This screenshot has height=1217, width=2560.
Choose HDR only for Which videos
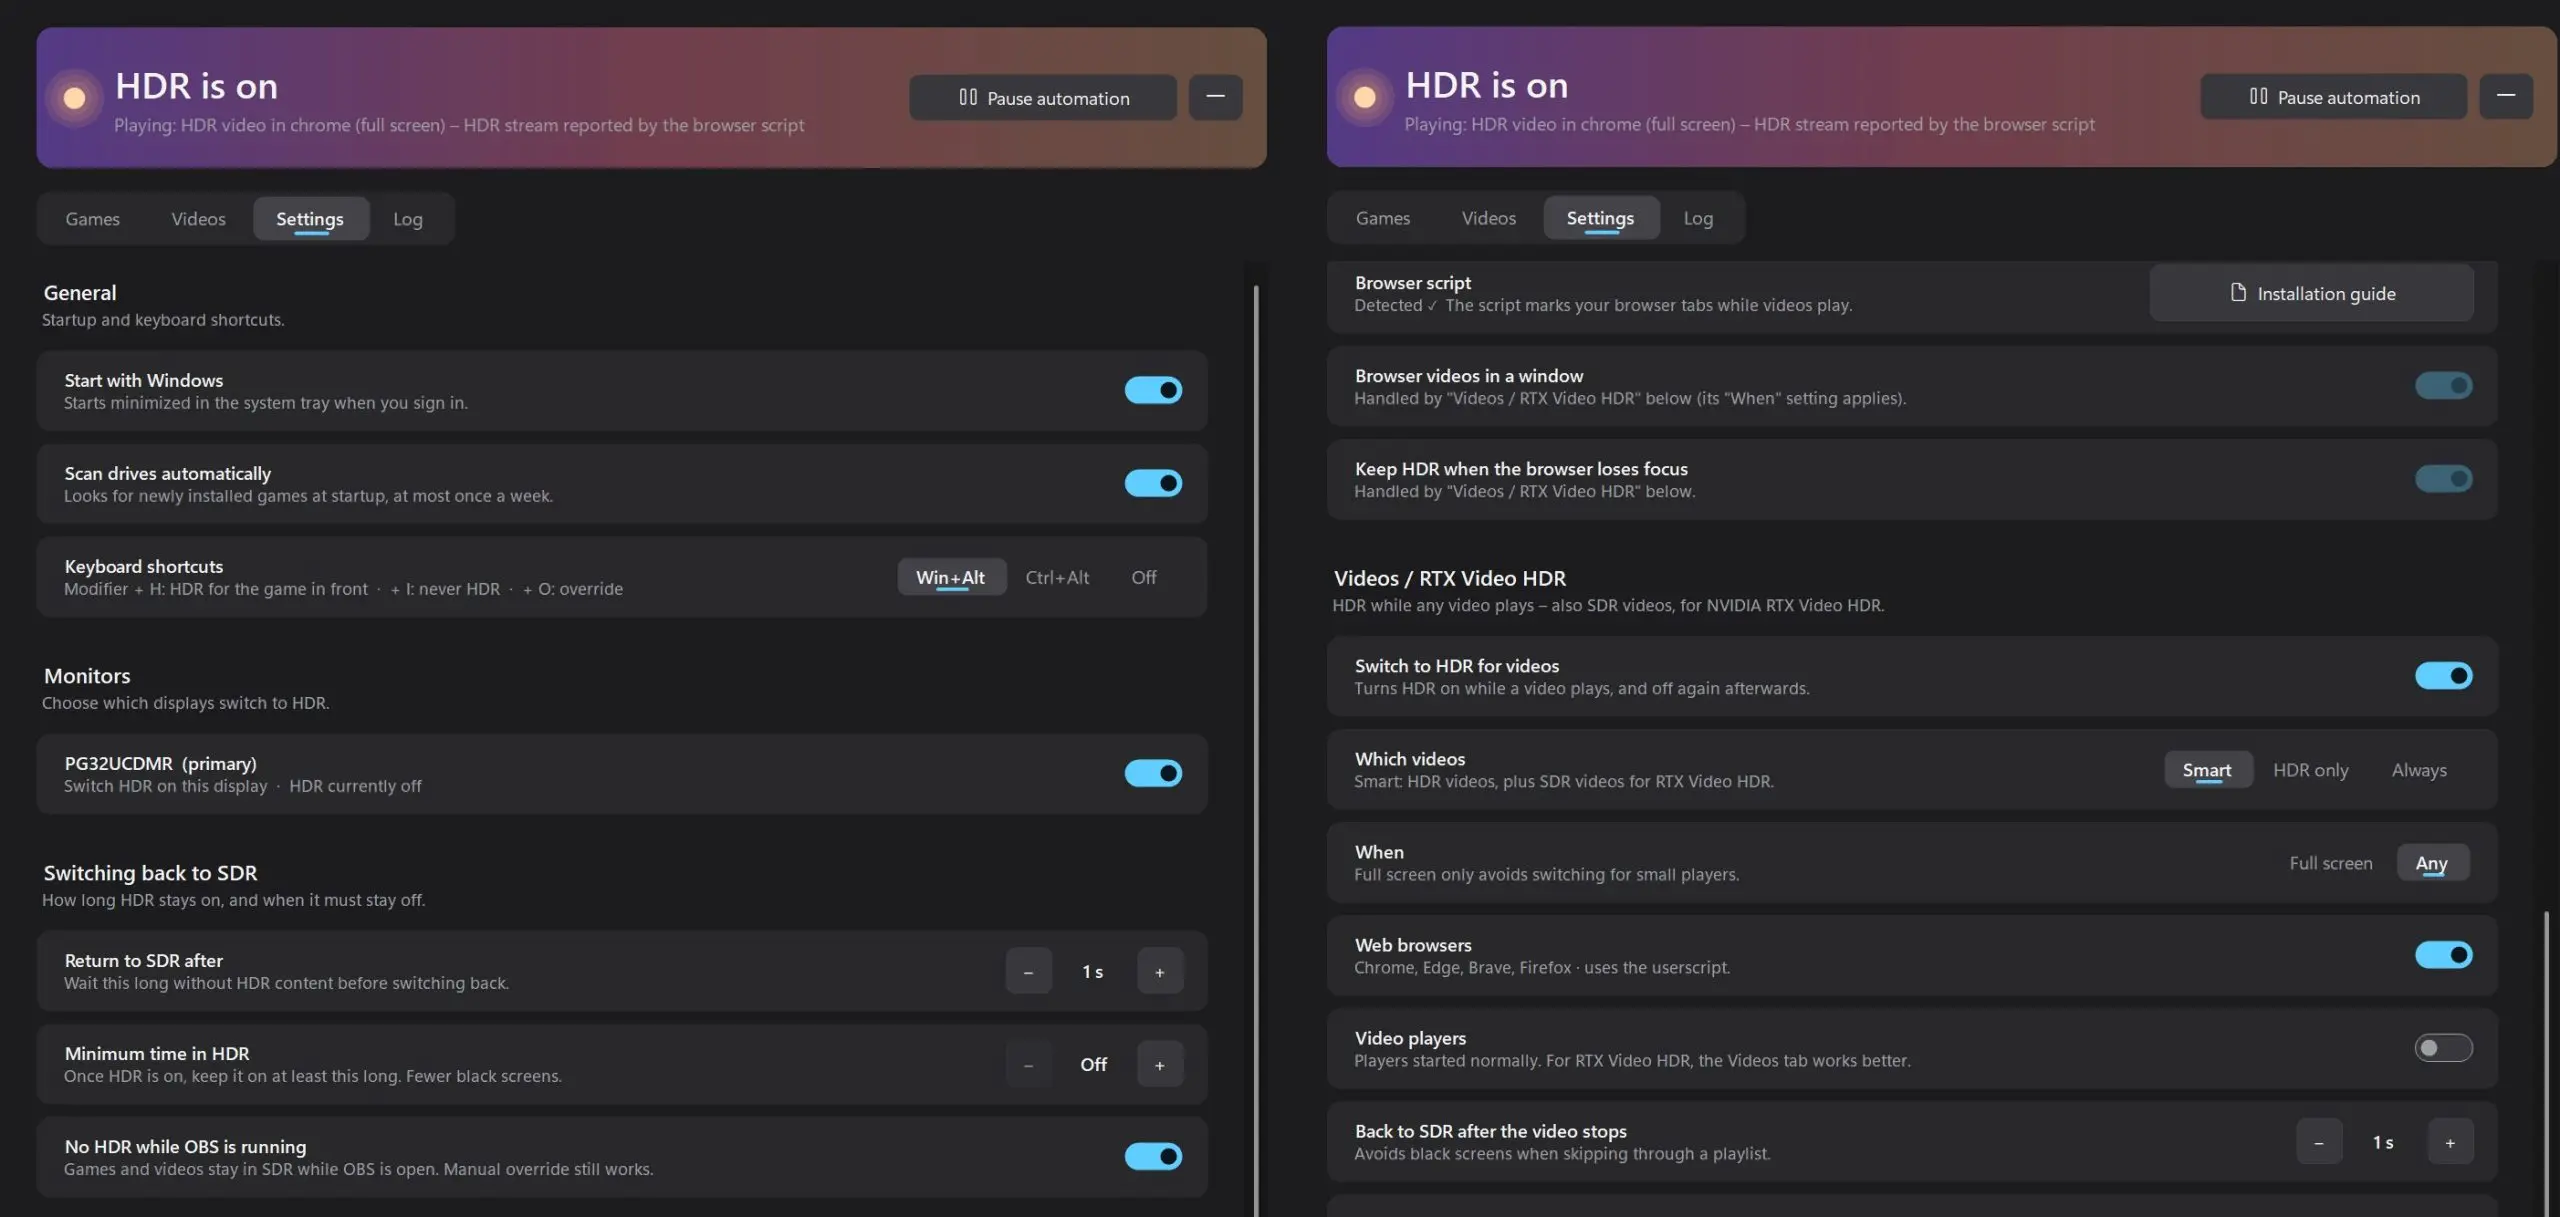tap(2310, 770)
